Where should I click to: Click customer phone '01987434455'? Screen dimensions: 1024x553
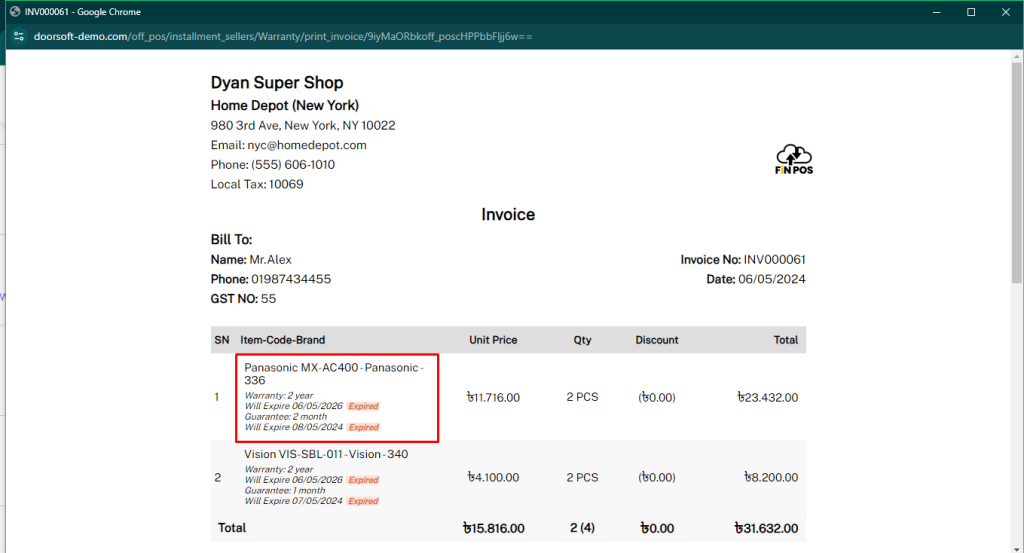tap(291, 279)
